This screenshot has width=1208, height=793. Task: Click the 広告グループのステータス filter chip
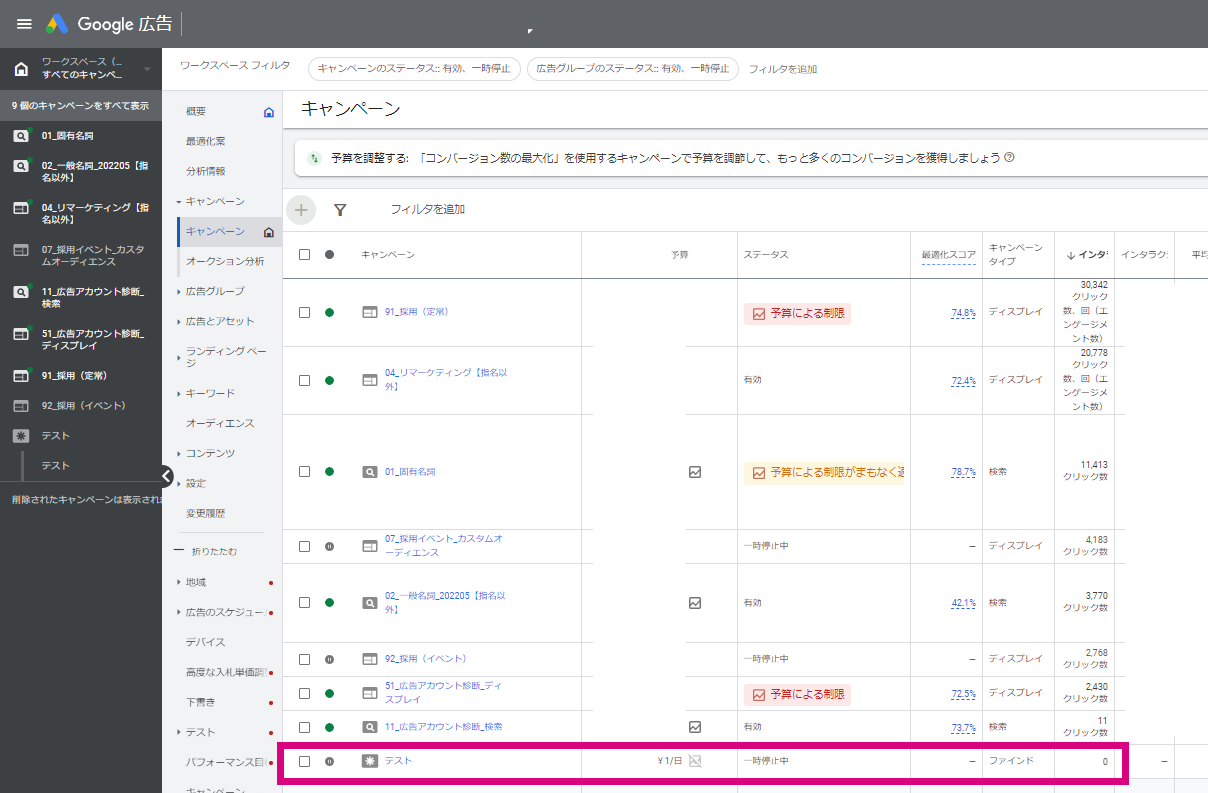click(x=632, y=69)
